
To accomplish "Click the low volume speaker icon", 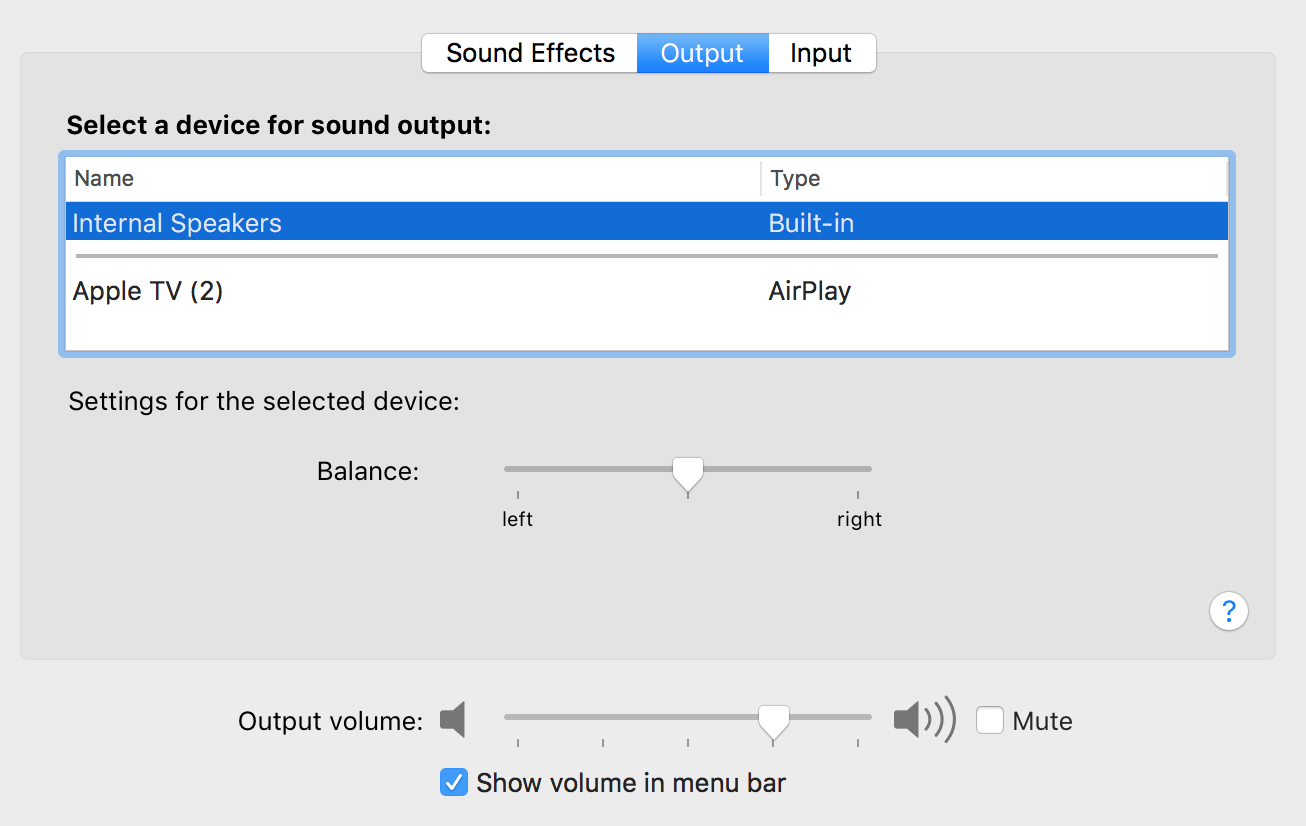I will click(x=453, y=720).
